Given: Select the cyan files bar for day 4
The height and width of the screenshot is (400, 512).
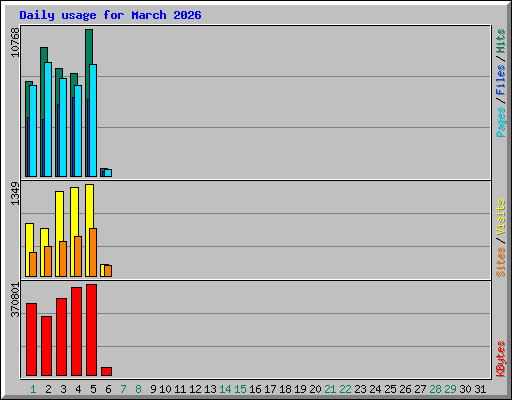Looking at the screenshot, I should point(78,131).
